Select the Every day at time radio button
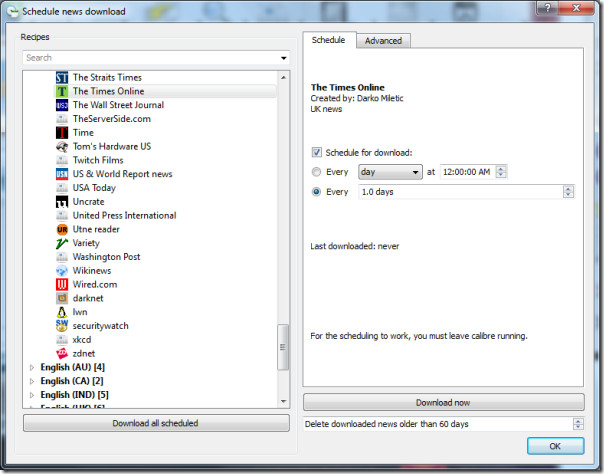 (316, 172)
